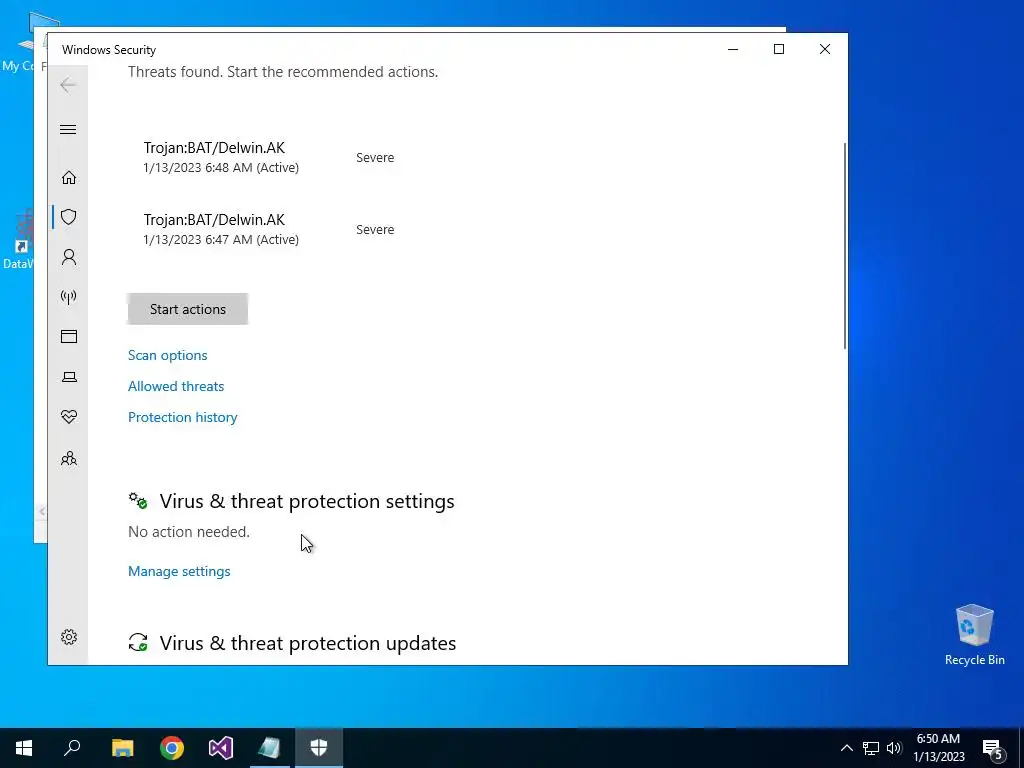Show hidden system tray icons

[x=846, y=748]
